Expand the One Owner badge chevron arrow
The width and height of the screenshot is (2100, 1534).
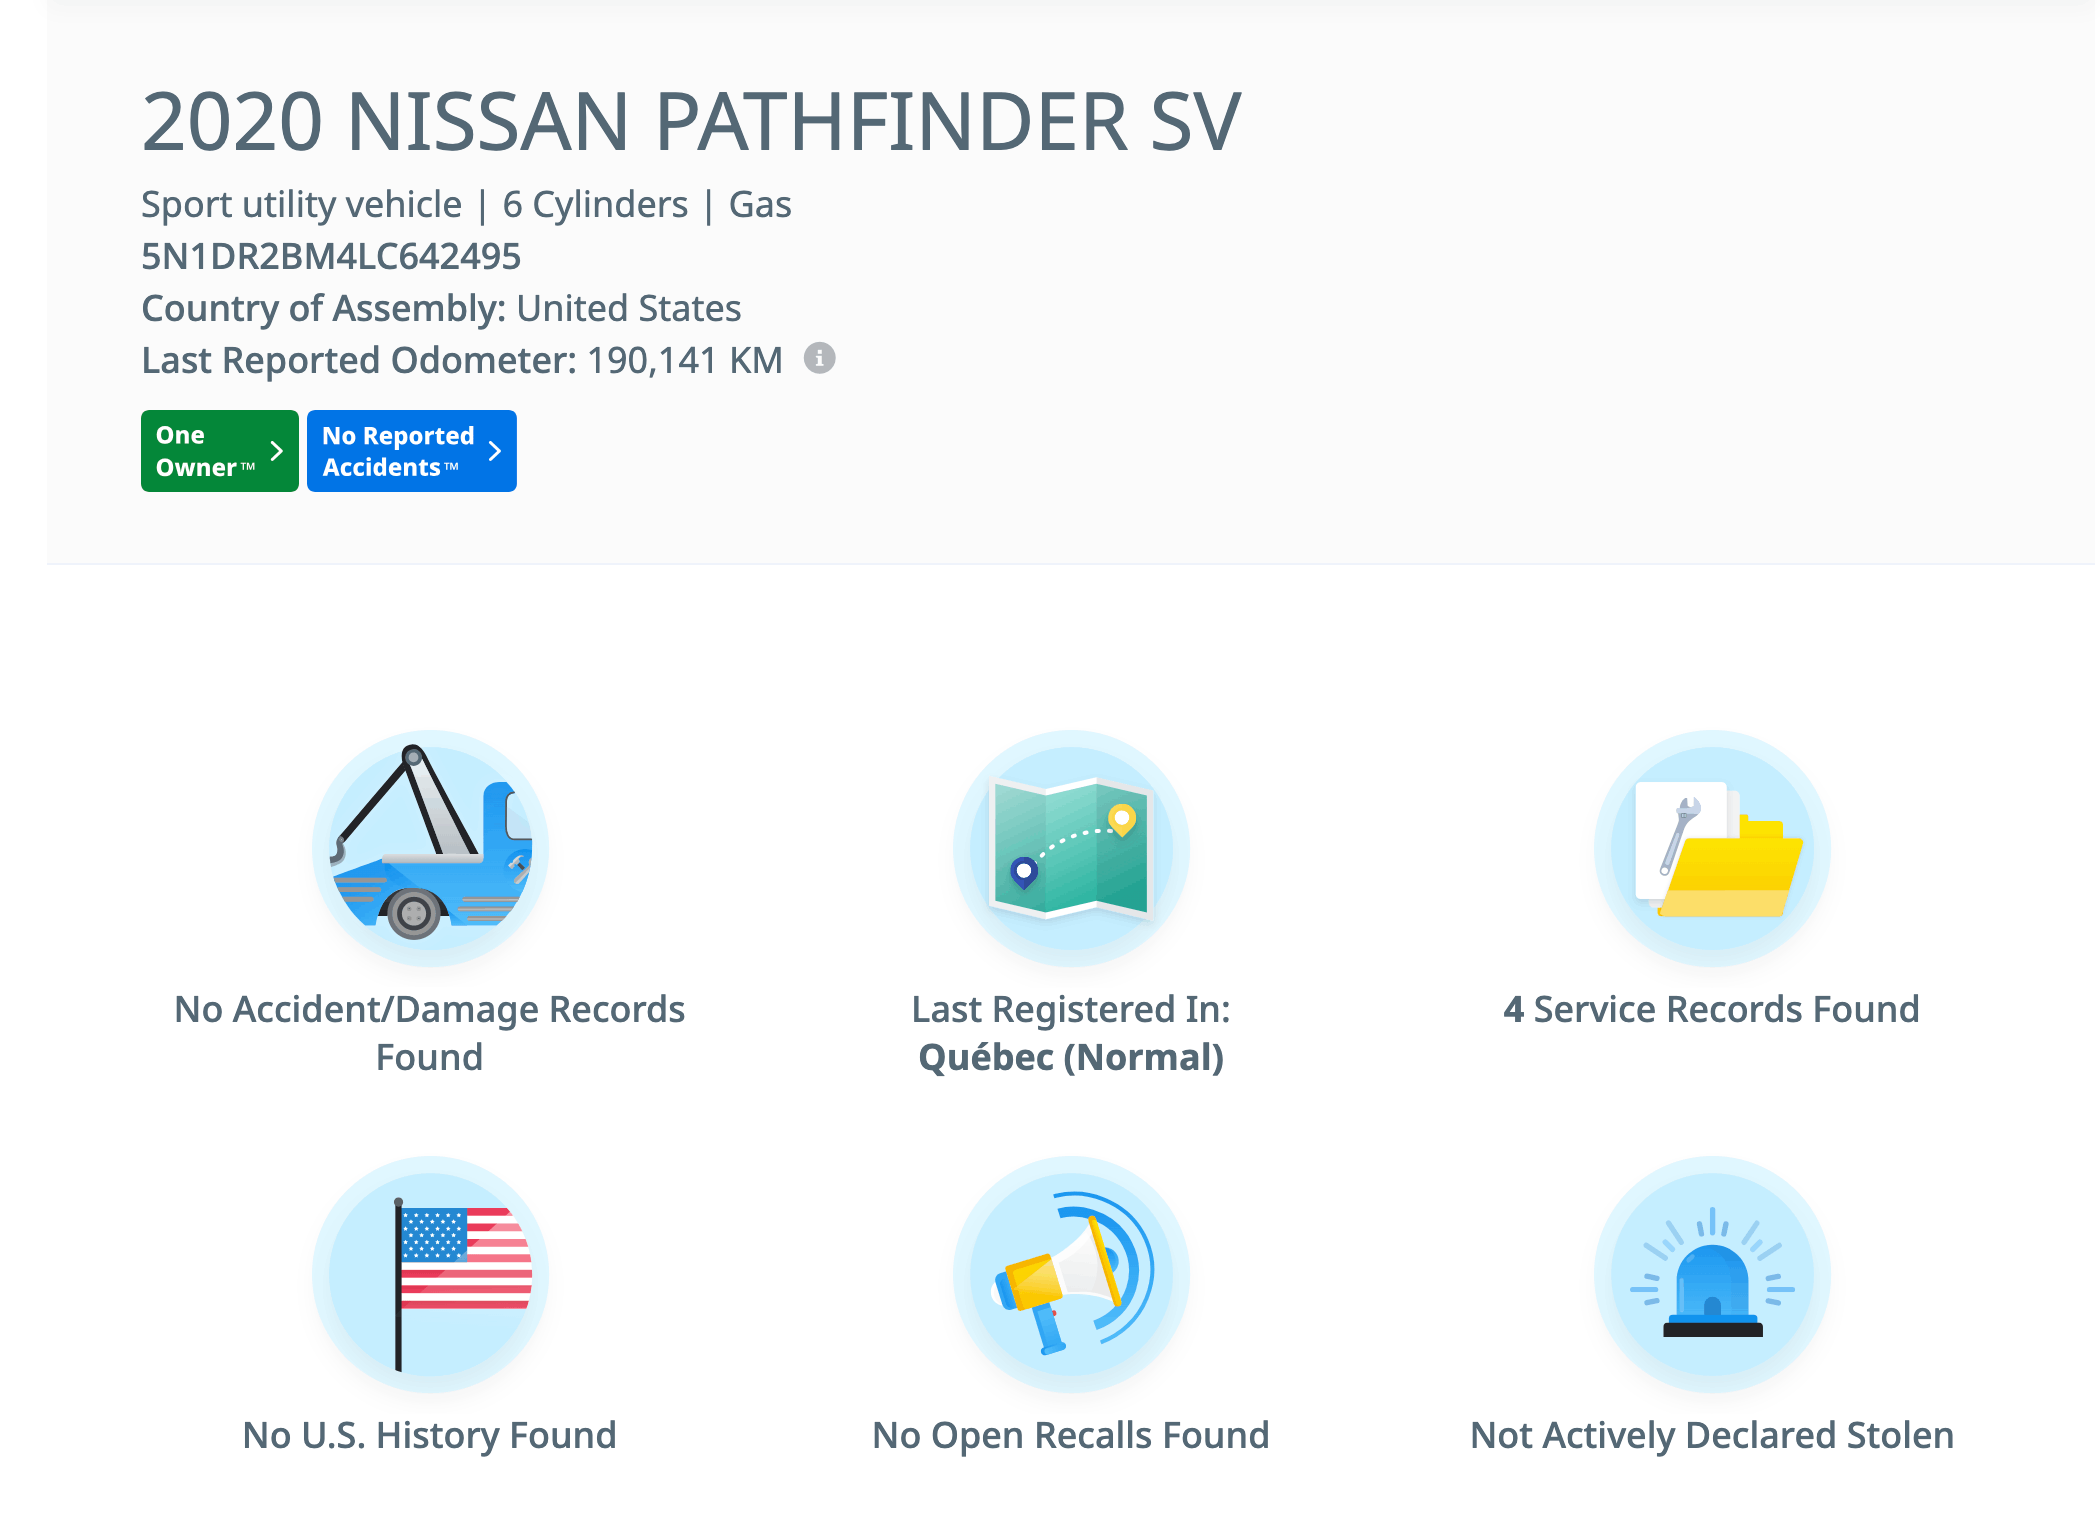click(277, 451)
